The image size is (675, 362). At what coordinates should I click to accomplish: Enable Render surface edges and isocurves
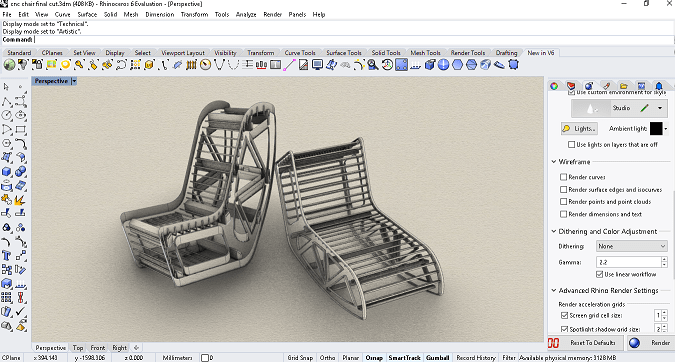tap(563, 189)
